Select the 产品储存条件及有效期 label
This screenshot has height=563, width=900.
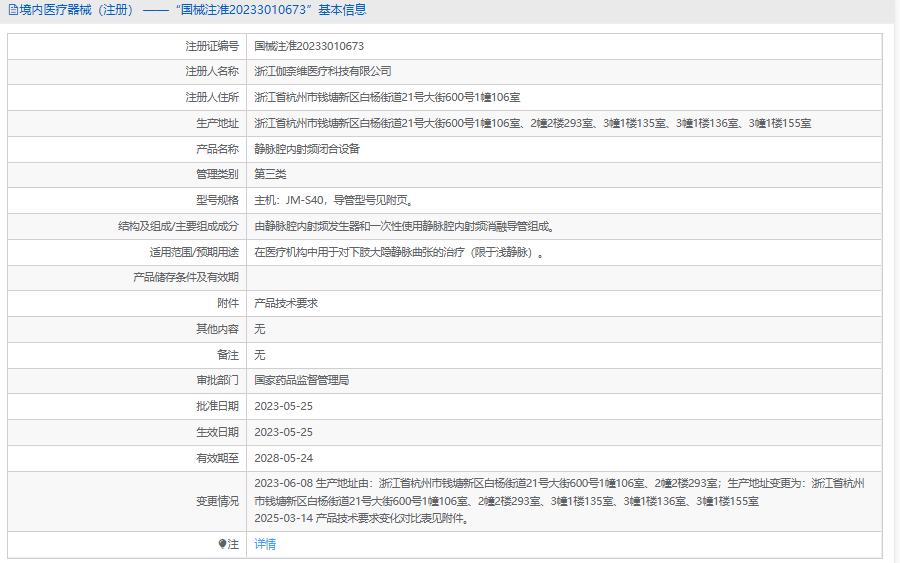185,277
